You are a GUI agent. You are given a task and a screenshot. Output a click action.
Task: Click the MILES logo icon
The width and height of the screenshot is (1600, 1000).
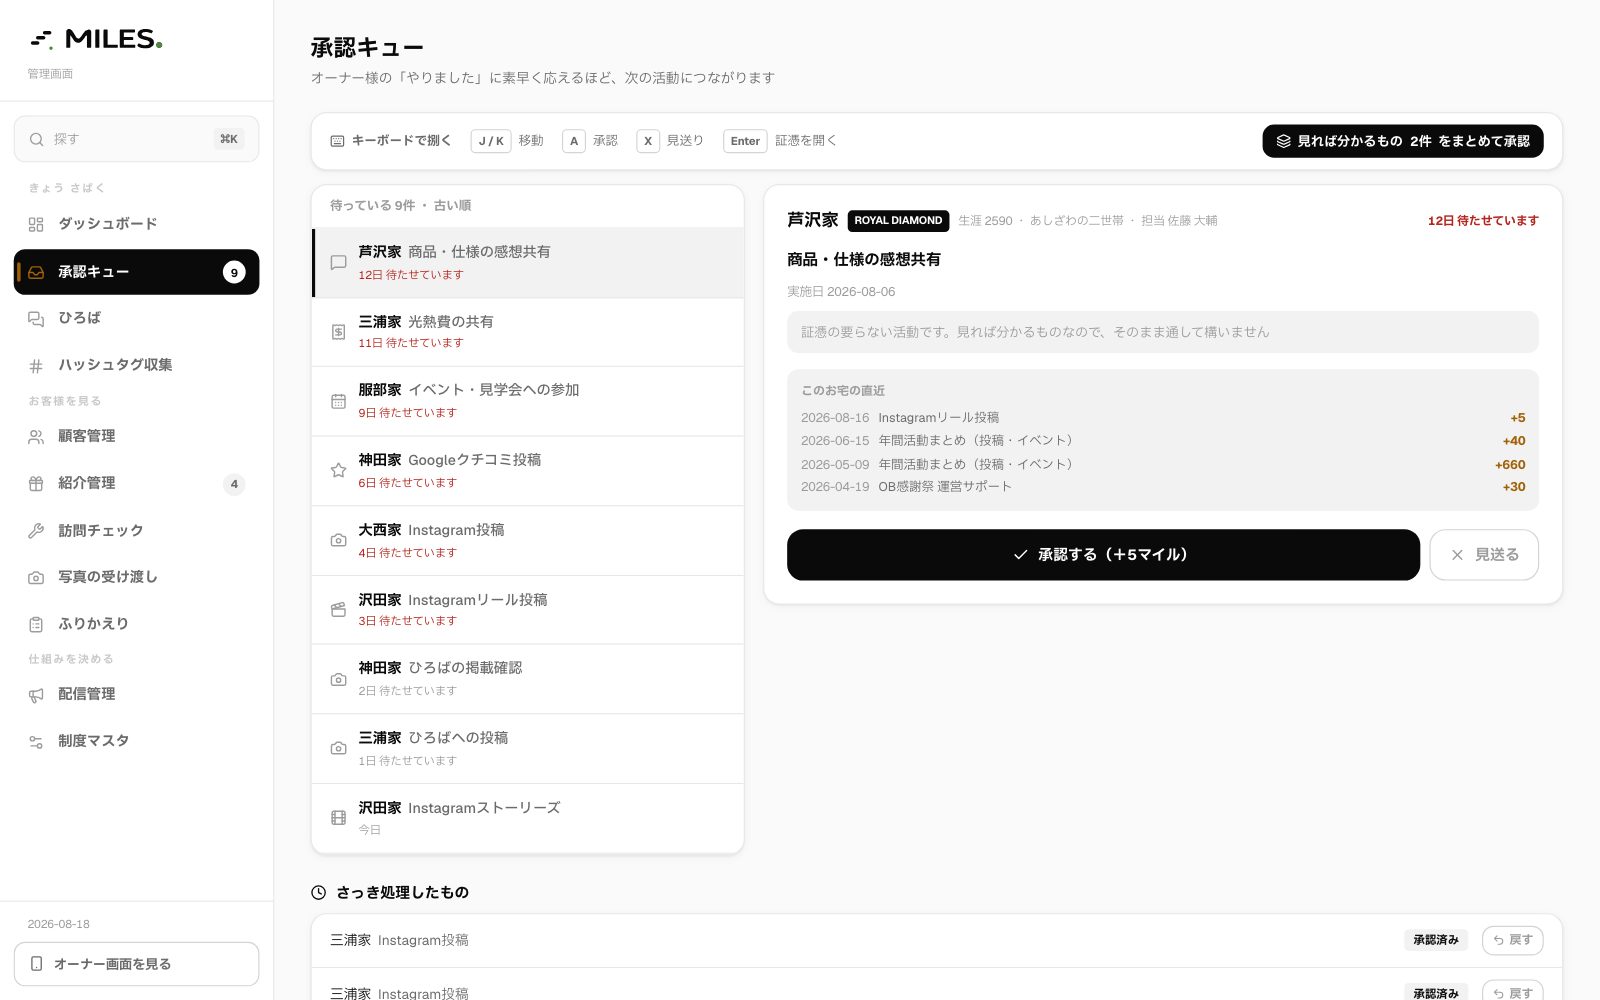tap(41, 40)
